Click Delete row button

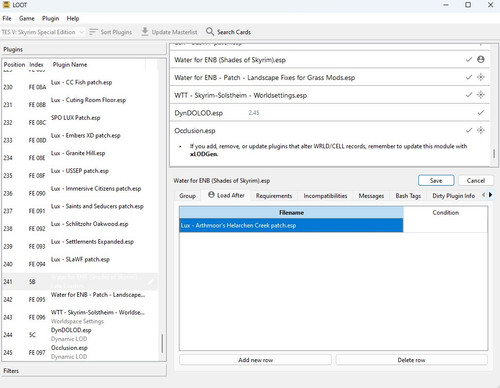[411, 360]
